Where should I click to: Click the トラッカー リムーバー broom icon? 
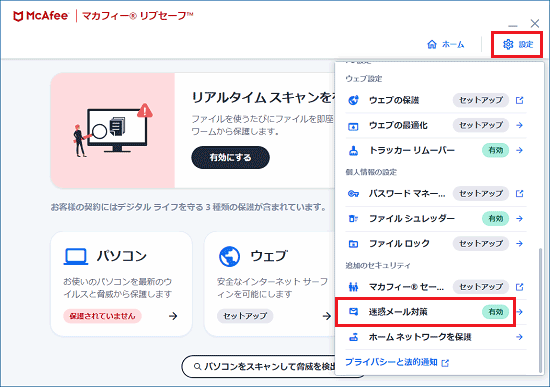point(353,151)
